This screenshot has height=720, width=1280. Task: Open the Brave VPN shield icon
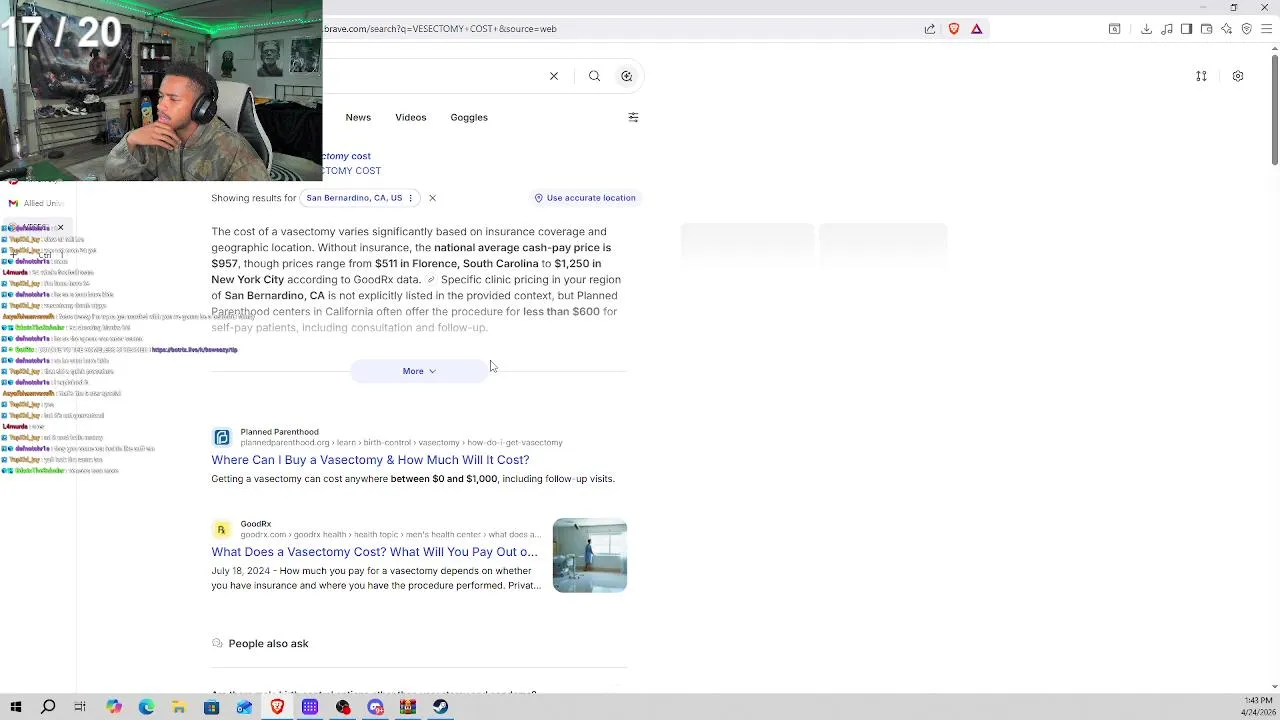pos(1247,29)
